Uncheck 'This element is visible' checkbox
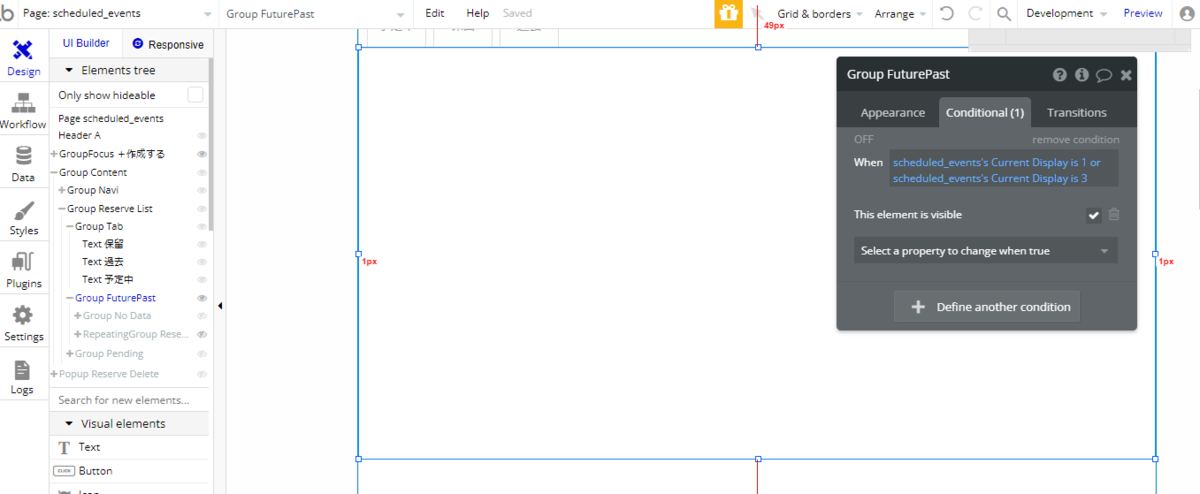This screenshot has height=494, width=1200. coord(1094,215)
